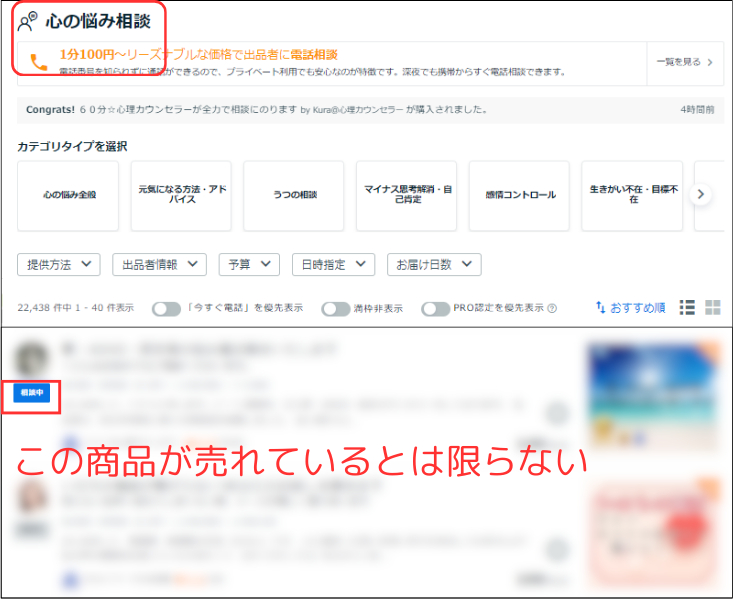734x599 pixels.
Task: Switch to list view icon
Action: [687, 307]
